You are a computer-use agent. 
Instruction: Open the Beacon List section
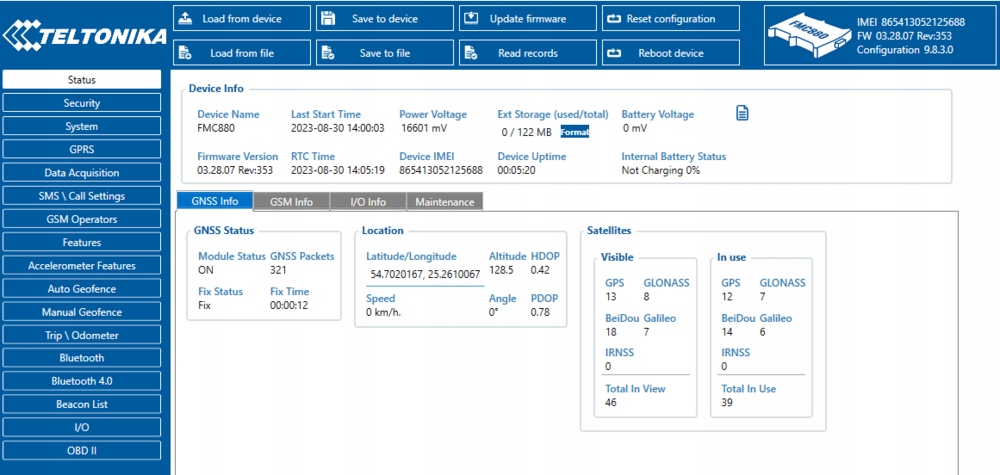pos(82,404)
